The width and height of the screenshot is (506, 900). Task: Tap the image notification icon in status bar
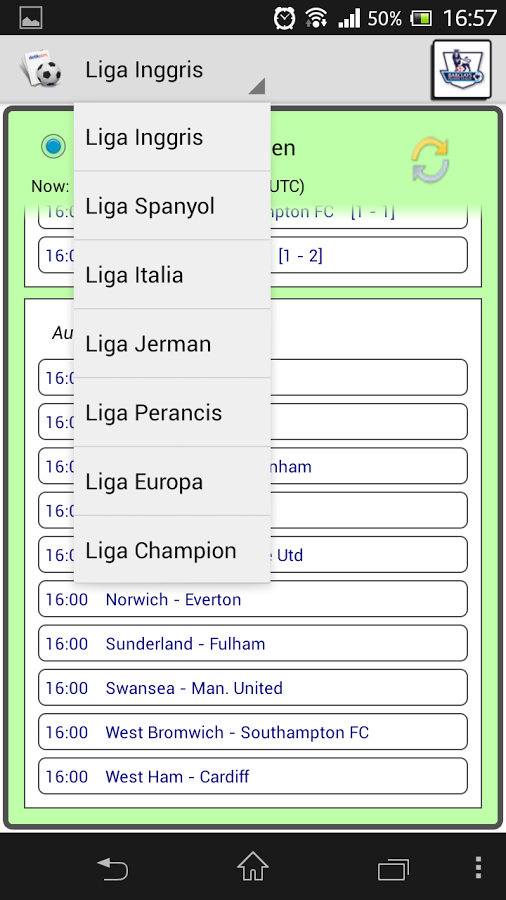(31, 18)
